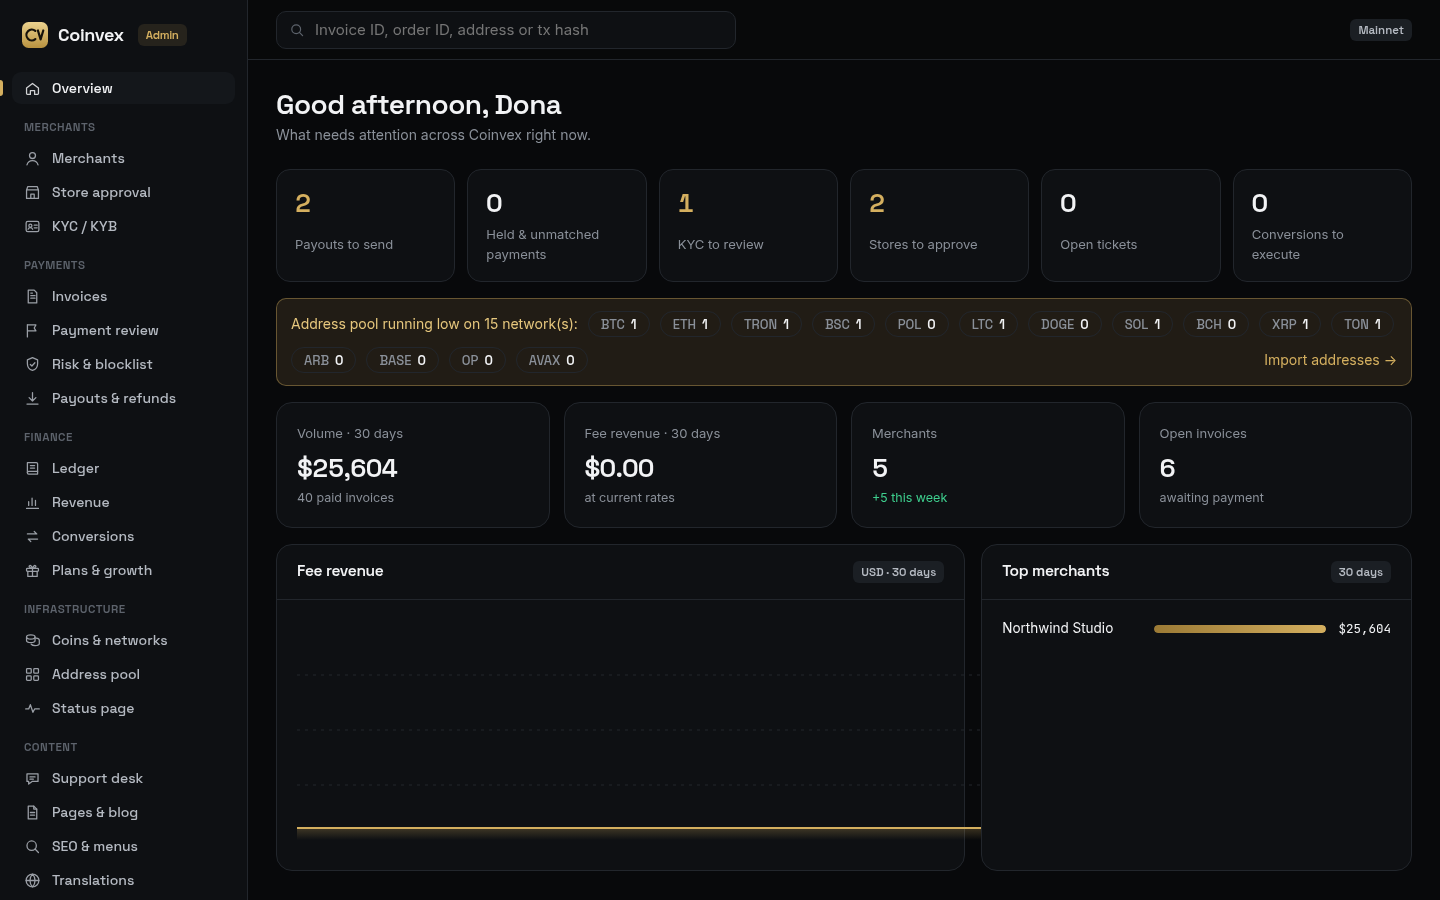Screen dimensions: 1440x900
Task: Click the Invoices document icon
Action: (33, 297)
